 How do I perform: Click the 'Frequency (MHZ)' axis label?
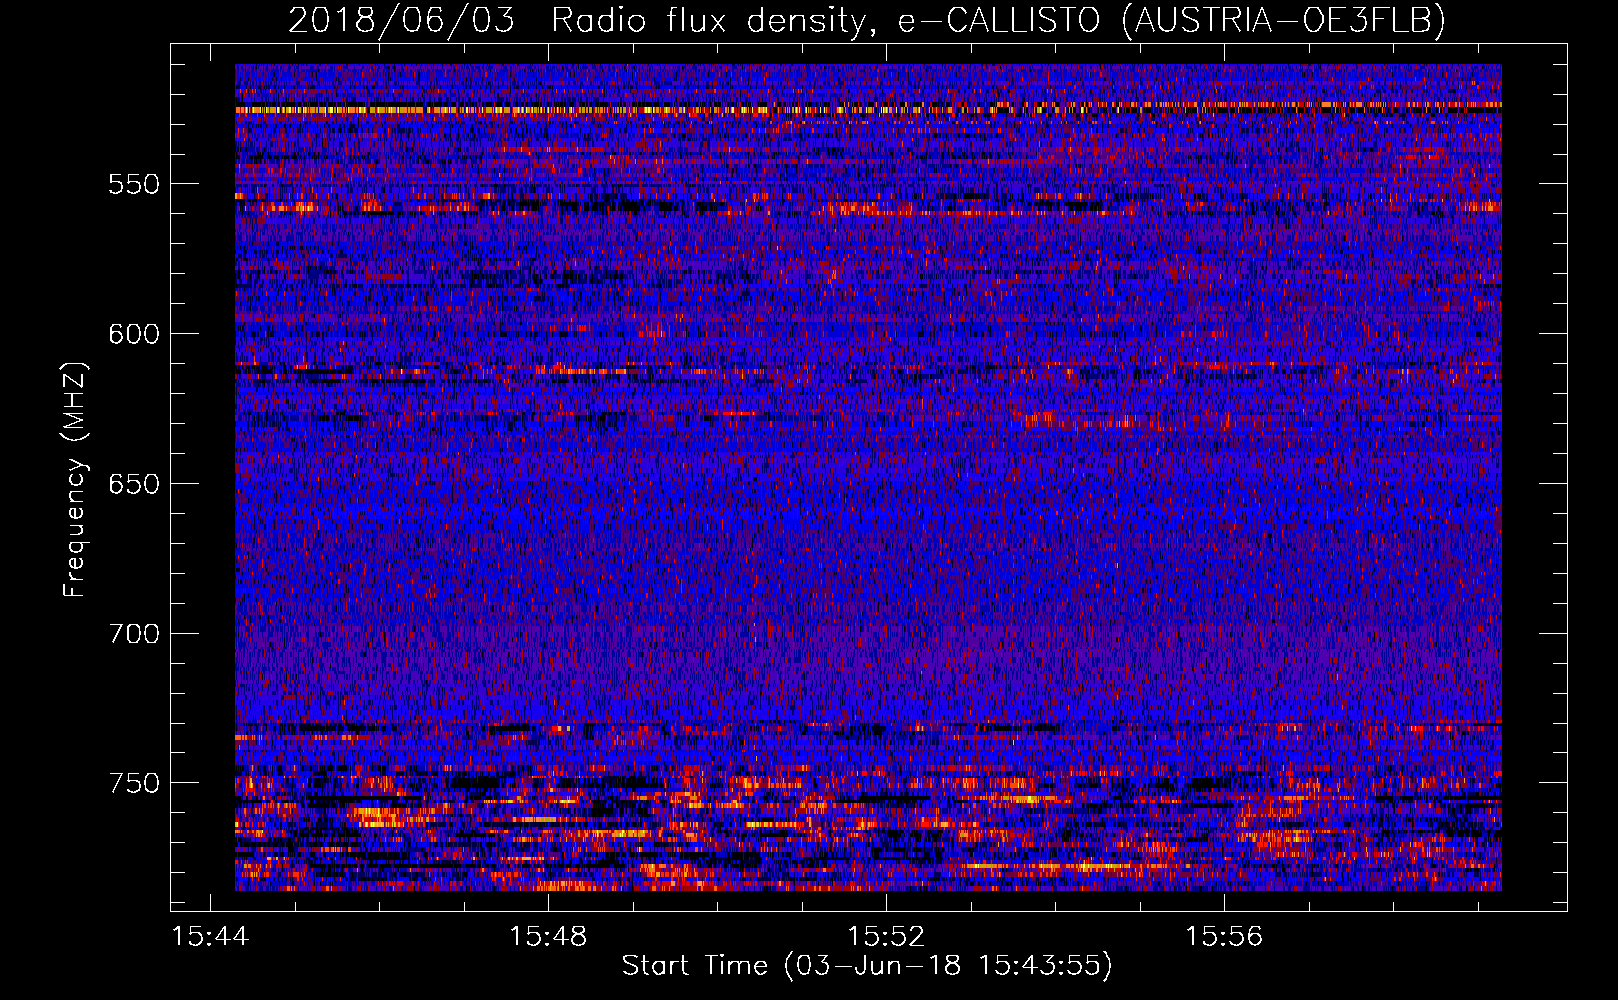(x=75, y=479)
